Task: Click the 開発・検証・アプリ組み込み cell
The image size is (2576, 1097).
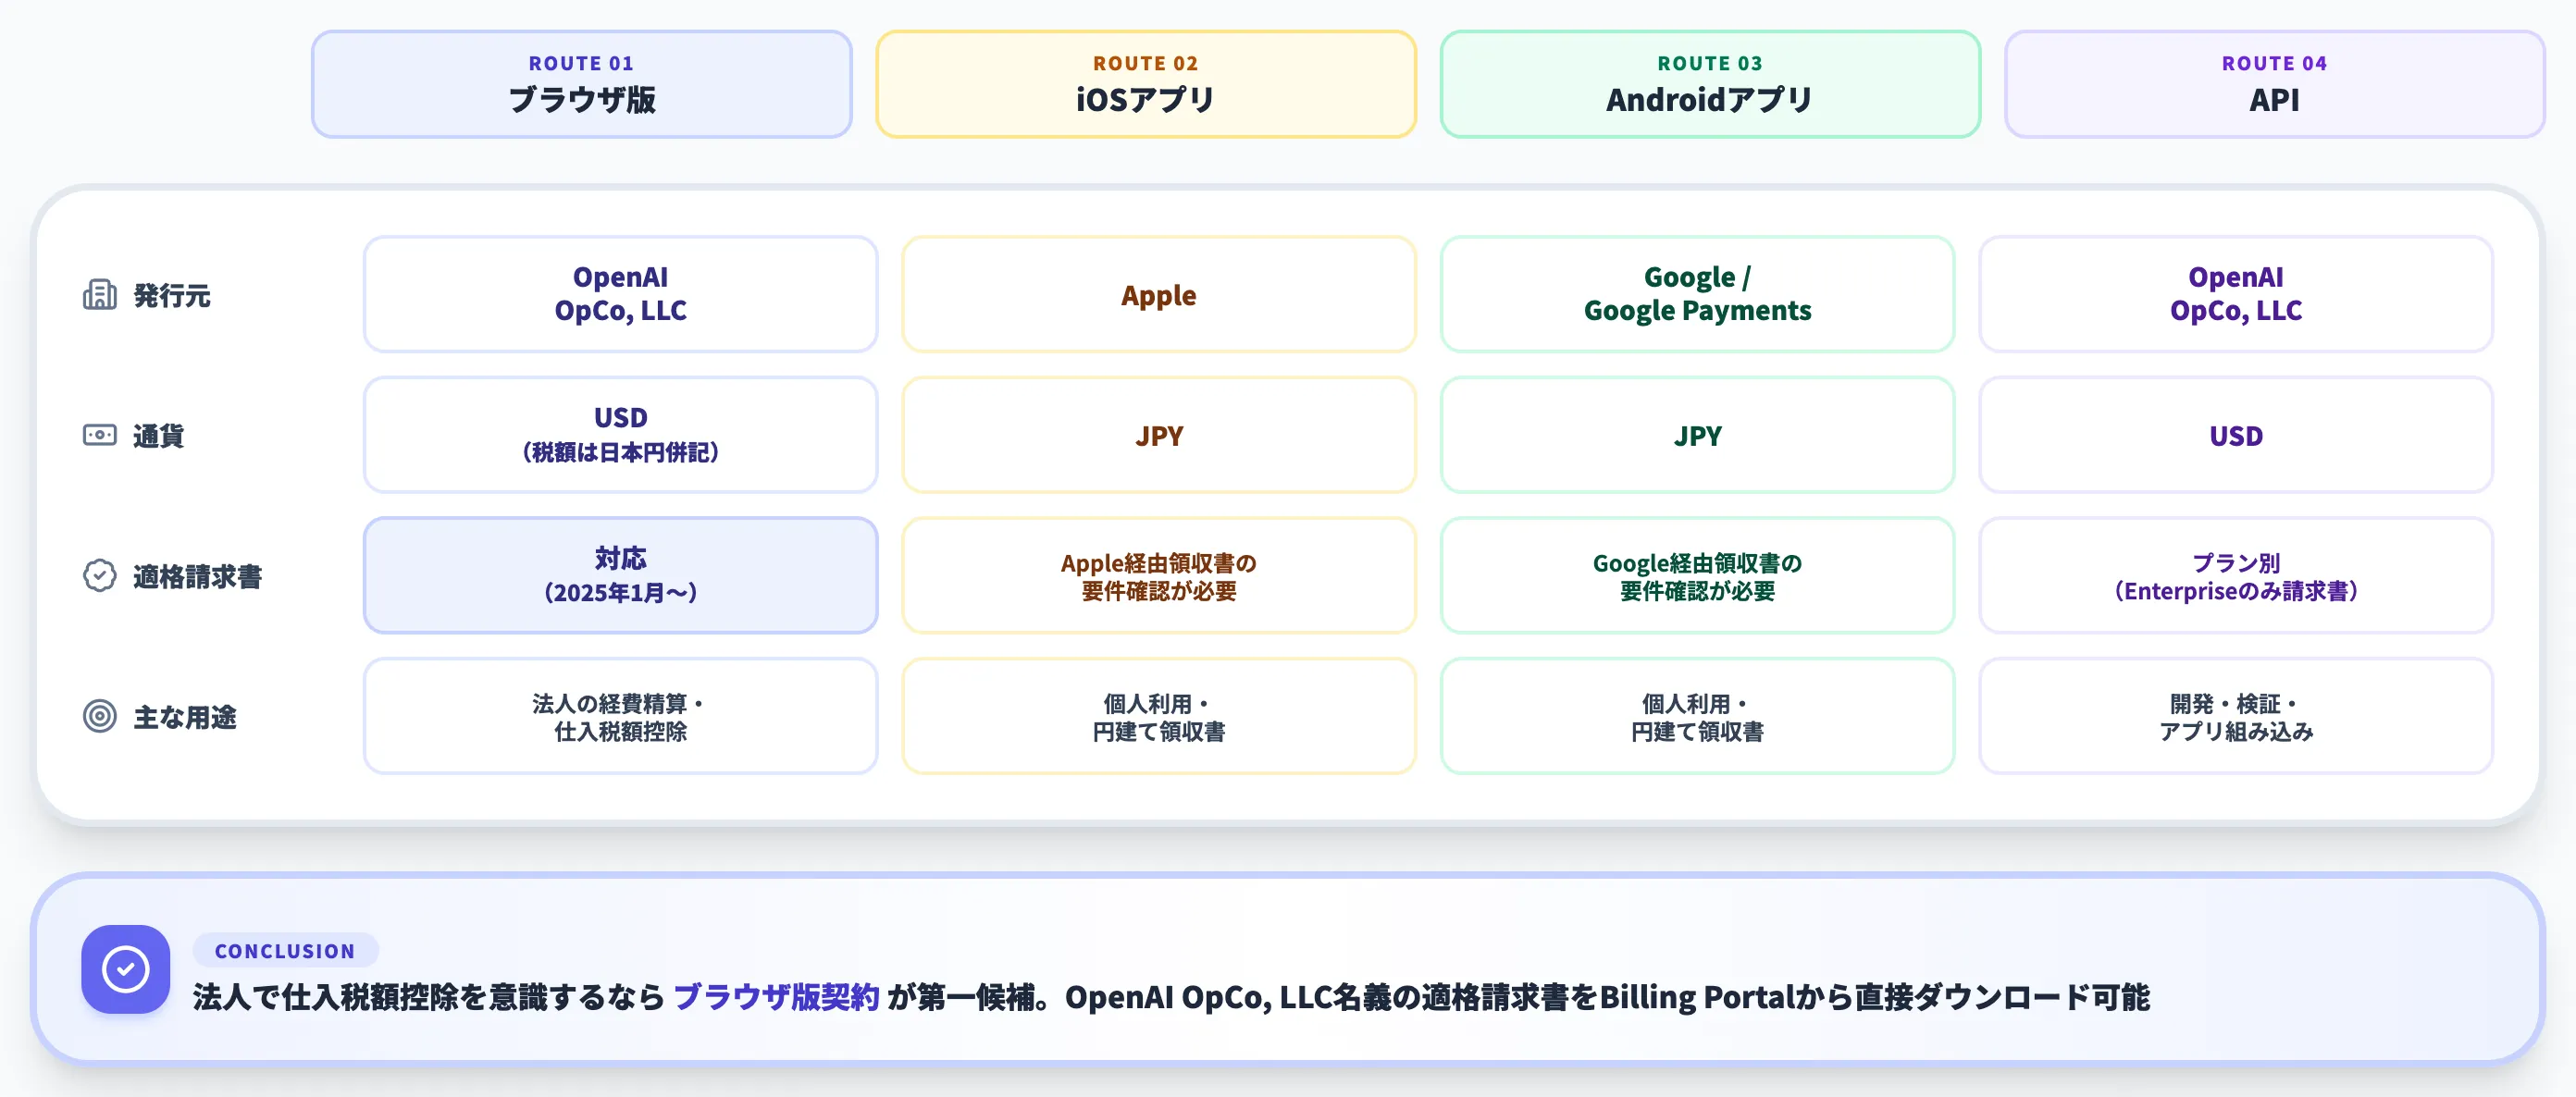Action: tap(2236, 716)
